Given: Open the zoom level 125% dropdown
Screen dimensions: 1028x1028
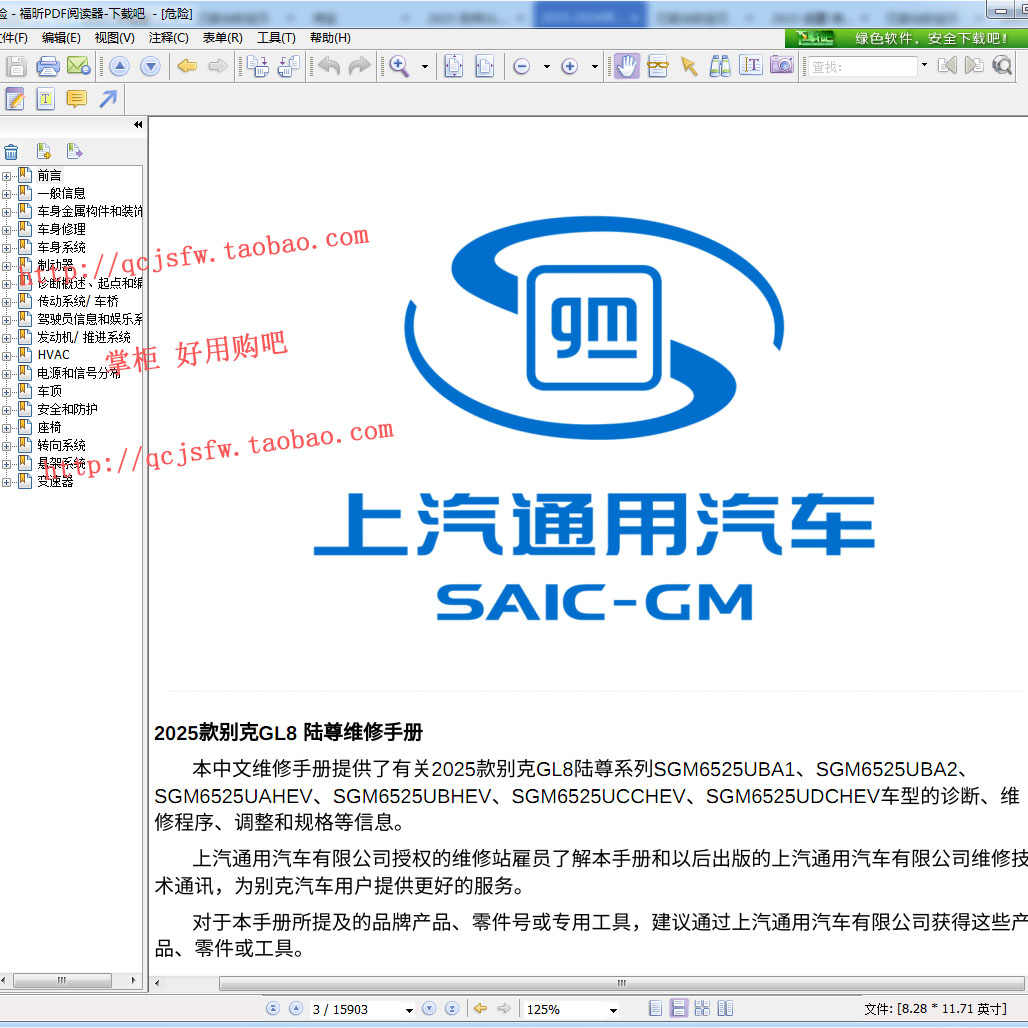Looking at the screenshot, I should click(x=613, y=1010).
